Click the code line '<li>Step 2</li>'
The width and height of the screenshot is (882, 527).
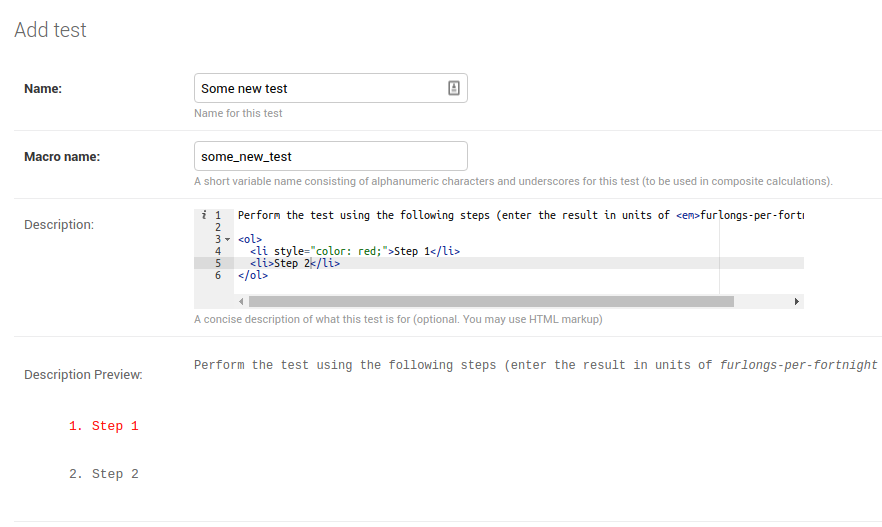click(295, 263)
